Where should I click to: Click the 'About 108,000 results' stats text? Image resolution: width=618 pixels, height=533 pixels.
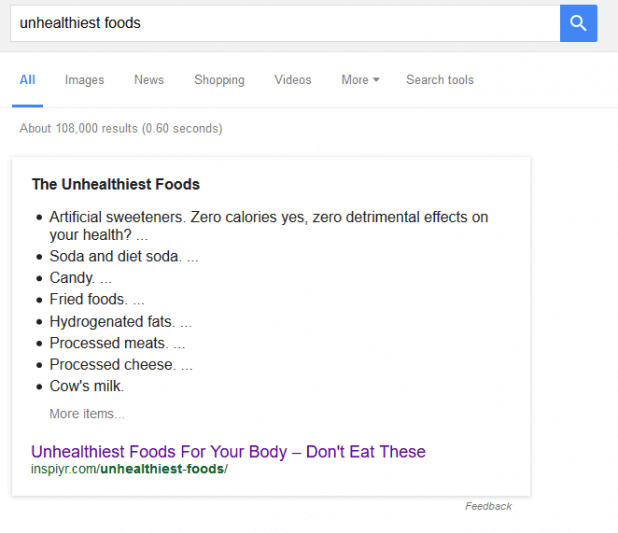click(x=121, y=129)
